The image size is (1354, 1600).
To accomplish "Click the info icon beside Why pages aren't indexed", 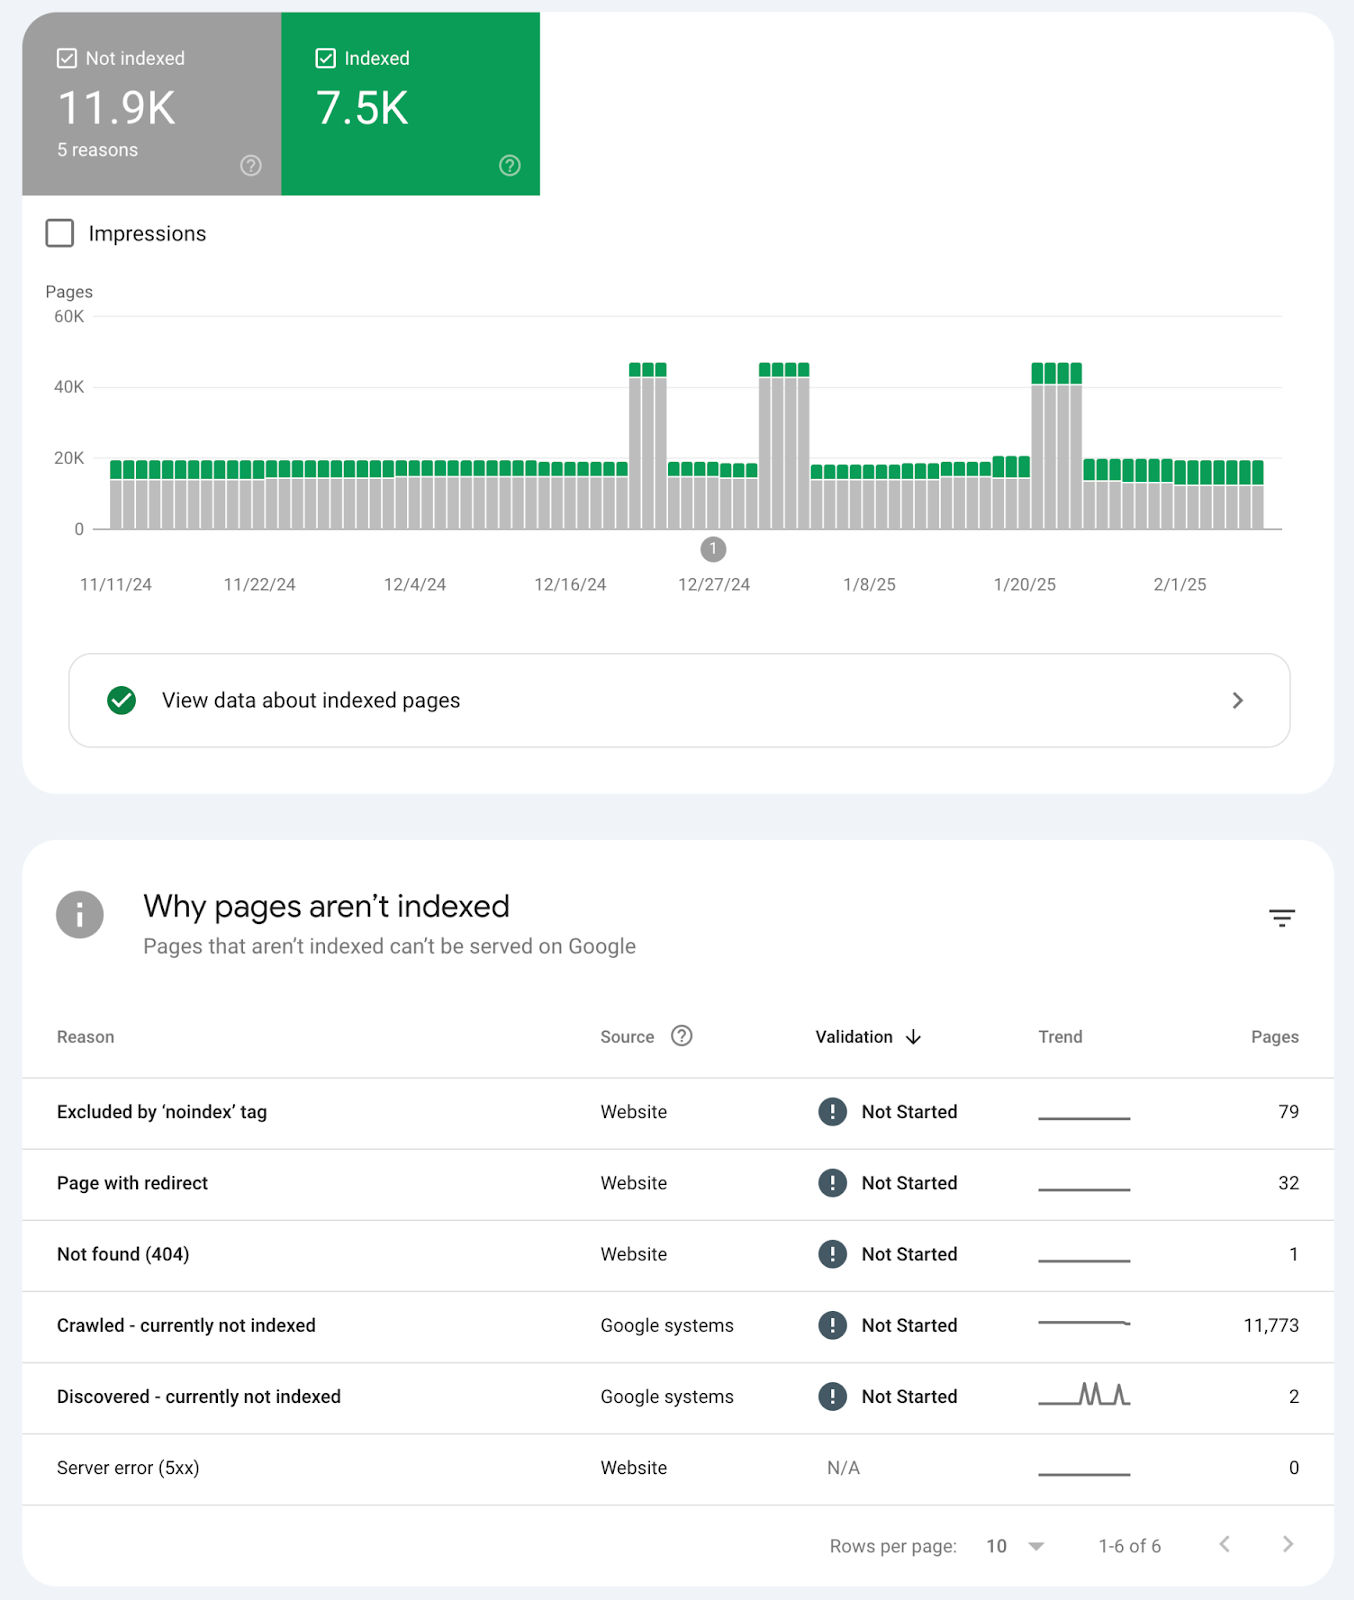I will 80,915.
